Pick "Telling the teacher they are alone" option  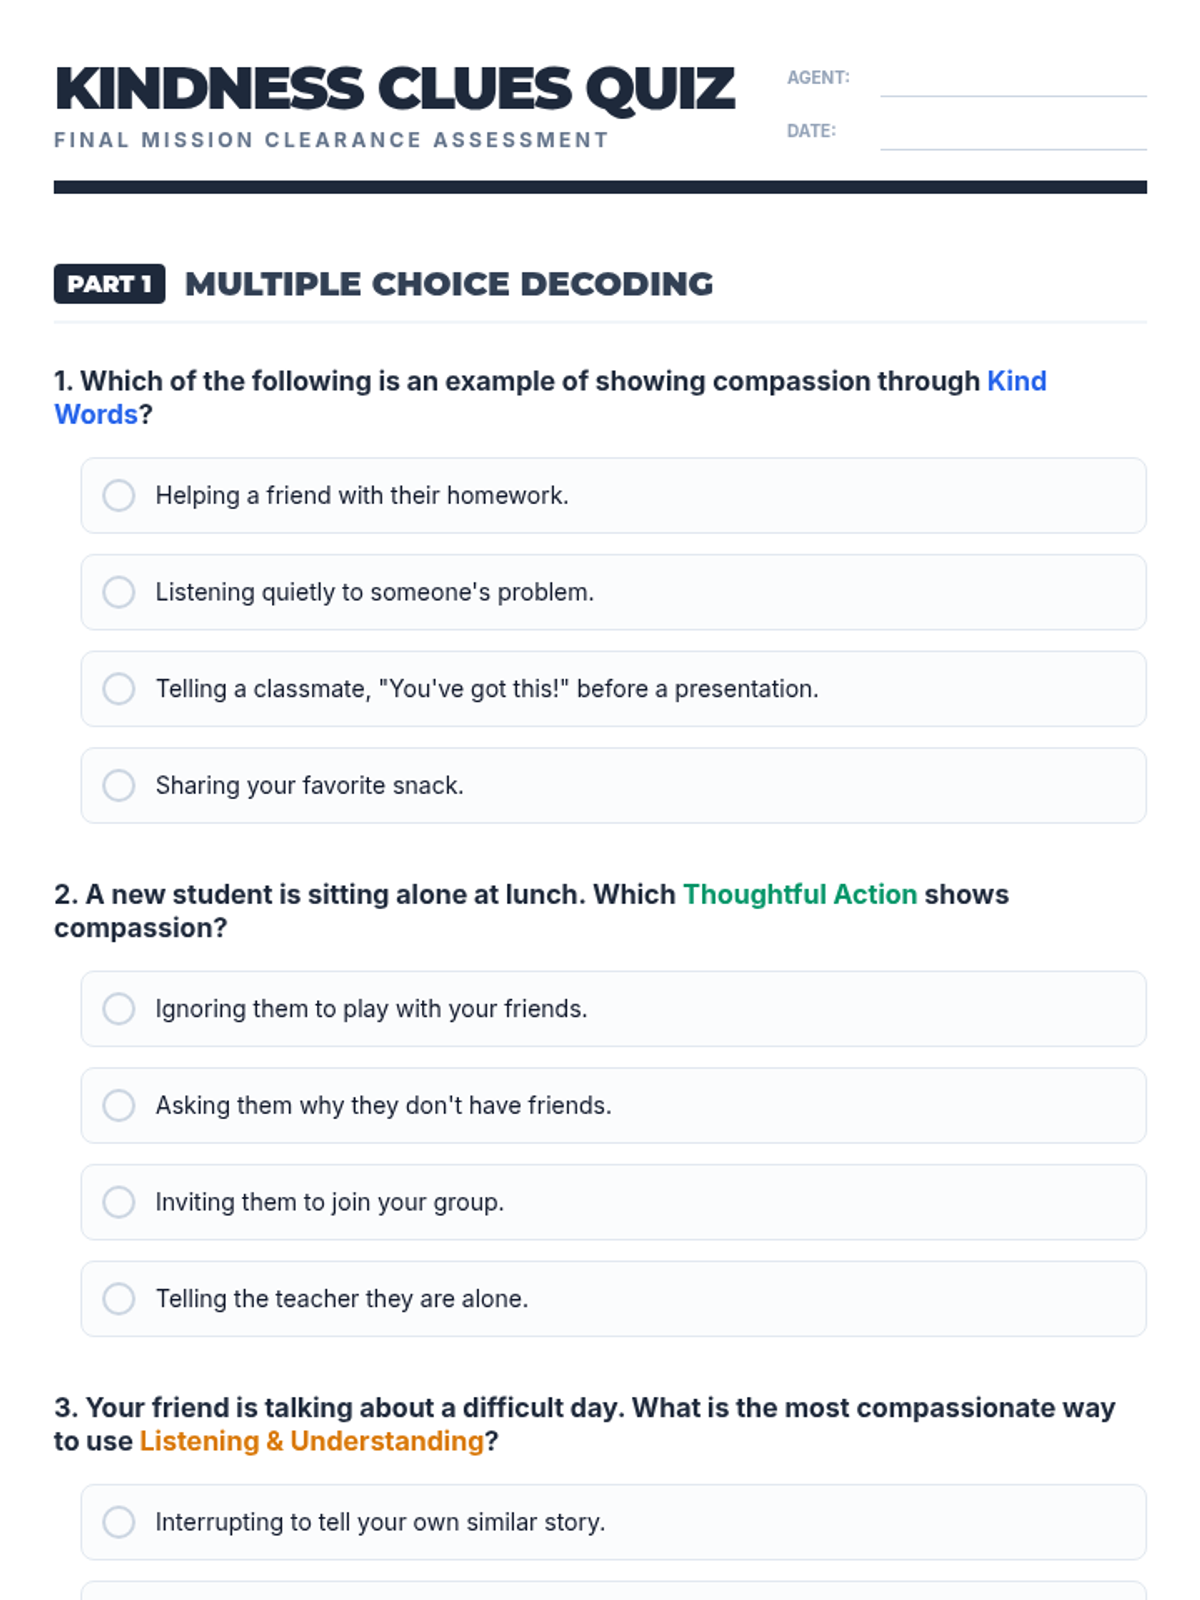(119, 1298)
